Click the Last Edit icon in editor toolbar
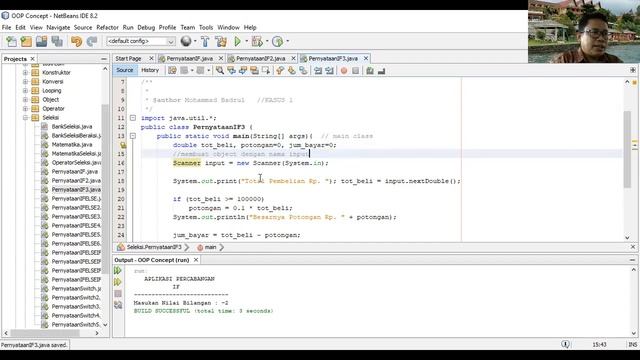 click(x=172, y=71)
